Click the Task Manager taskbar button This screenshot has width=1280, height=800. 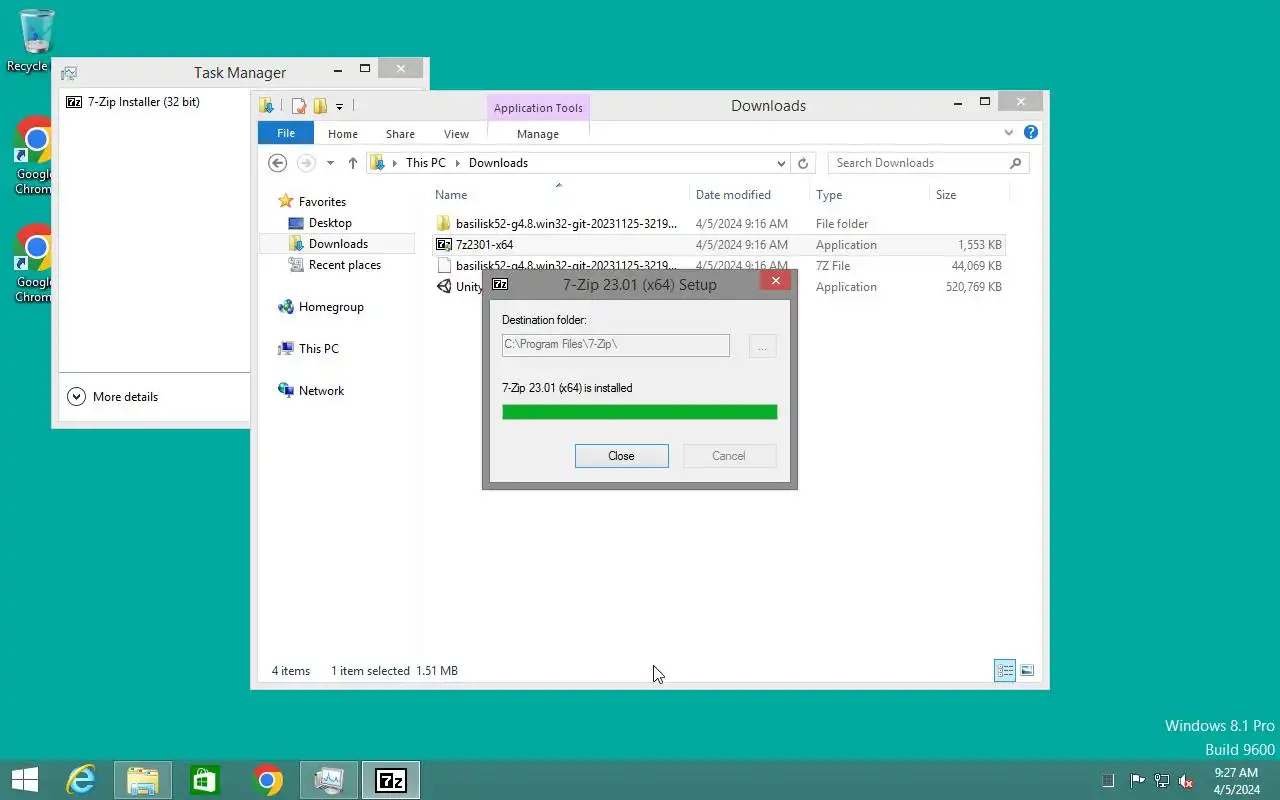click(329, 780)
